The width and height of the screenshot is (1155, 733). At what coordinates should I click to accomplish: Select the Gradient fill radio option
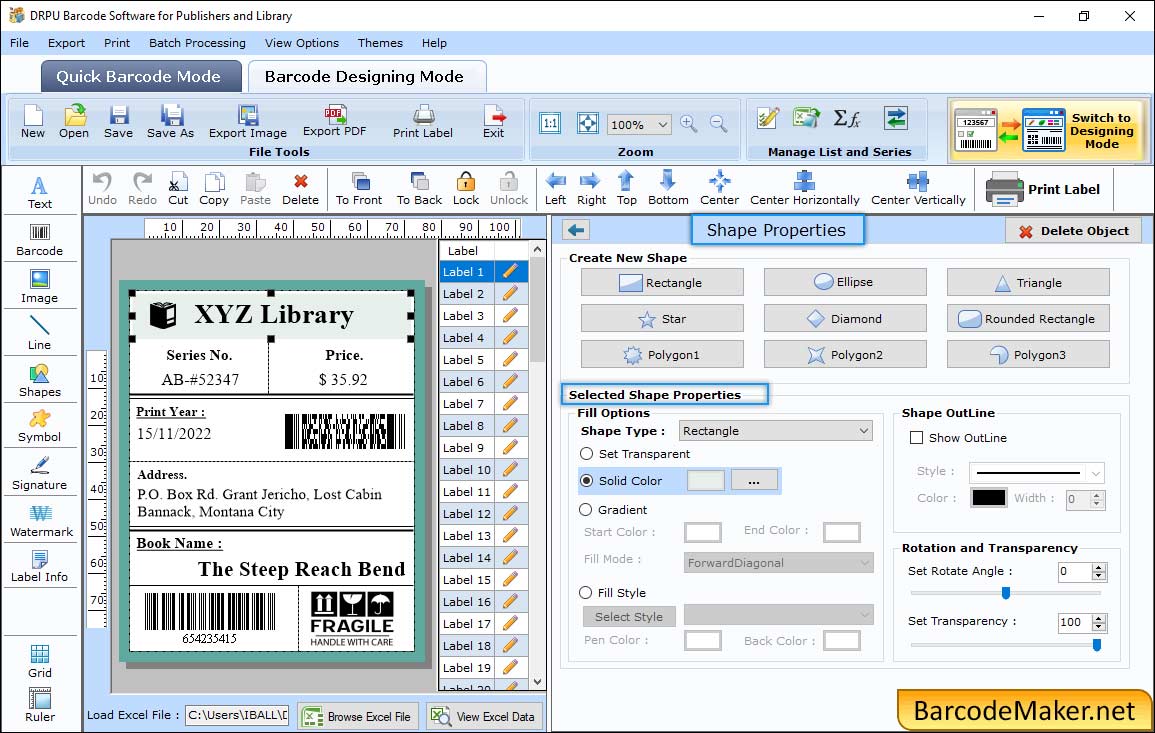[586, 510]
